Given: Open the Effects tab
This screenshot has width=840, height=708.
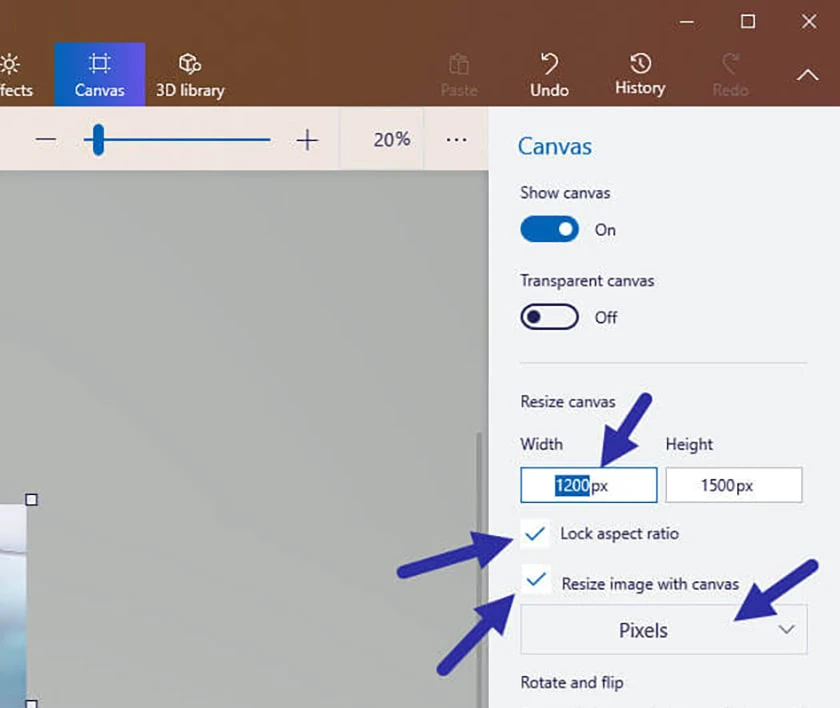Looking at the screenshot, I should pyautogui.click(x=15, y=75).
